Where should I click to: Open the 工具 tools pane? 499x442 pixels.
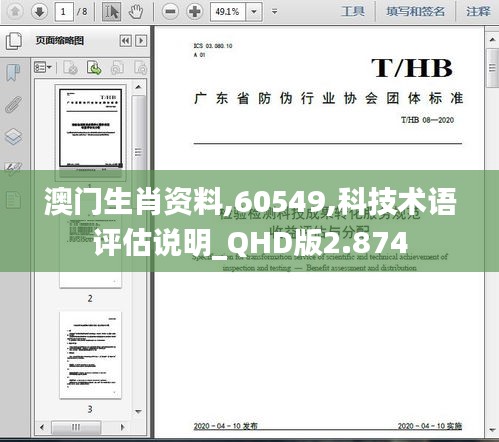(353, 12)
